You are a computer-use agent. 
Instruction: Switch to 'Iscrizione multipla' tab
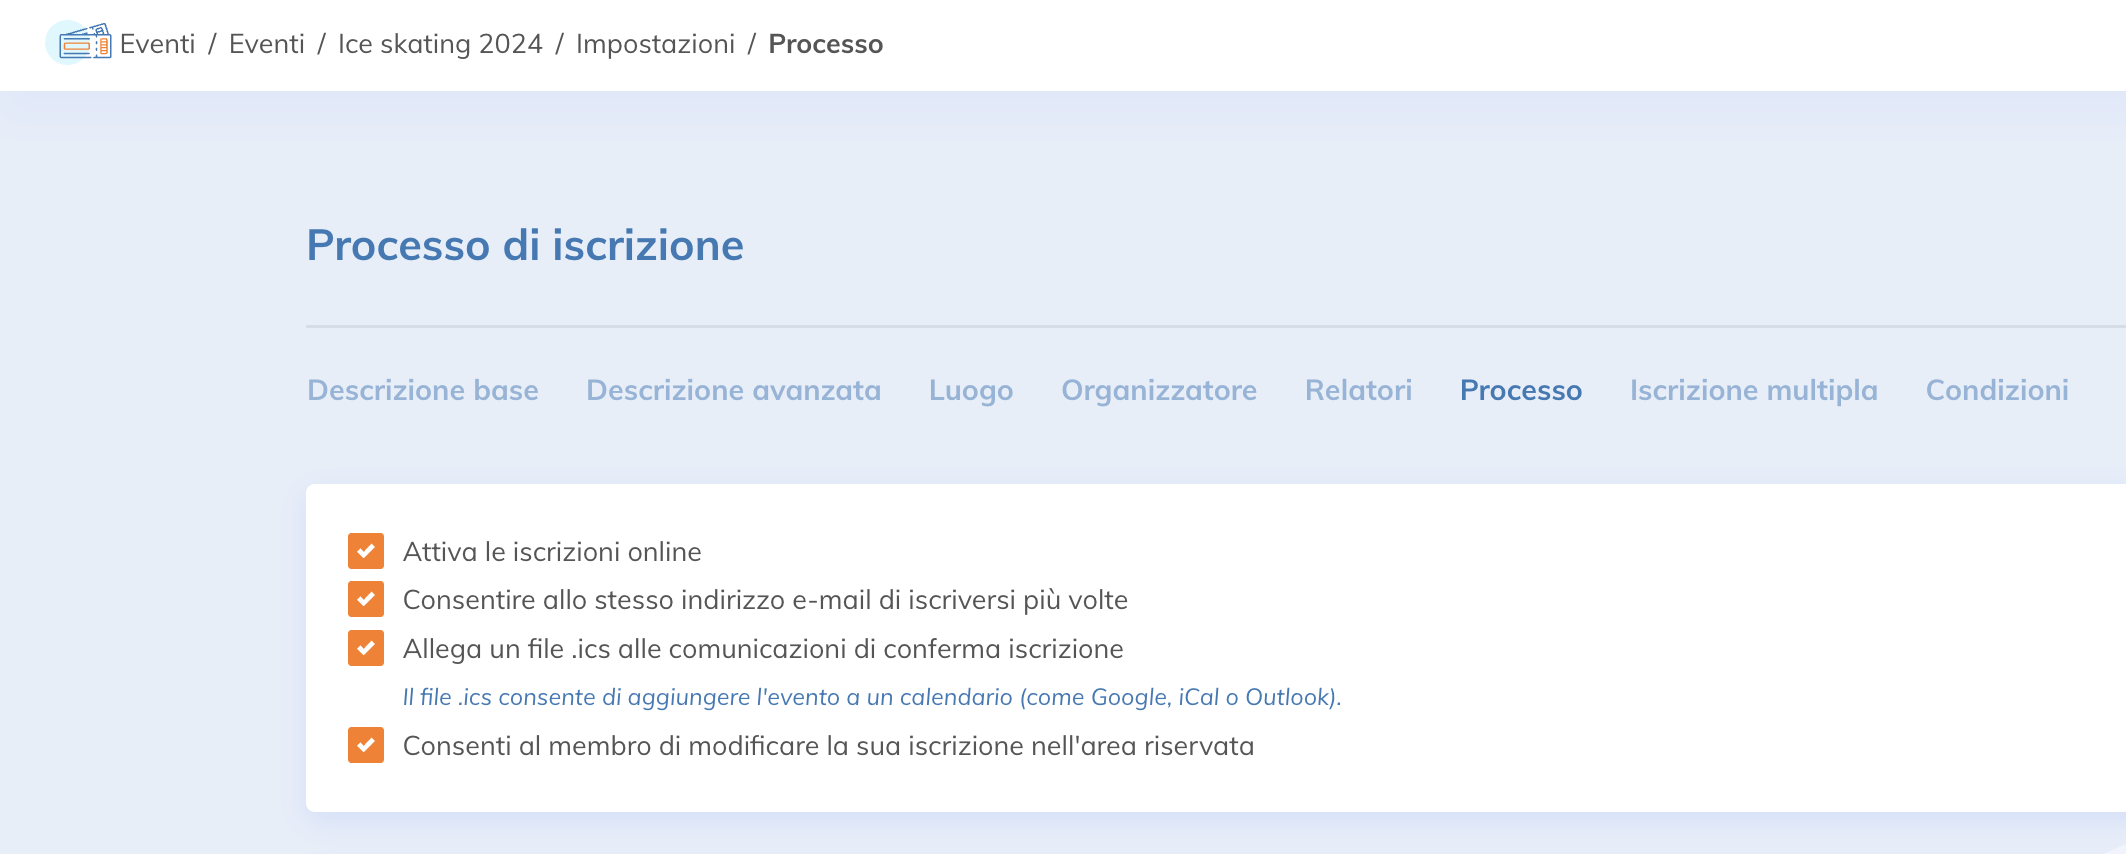point(1753,390)
